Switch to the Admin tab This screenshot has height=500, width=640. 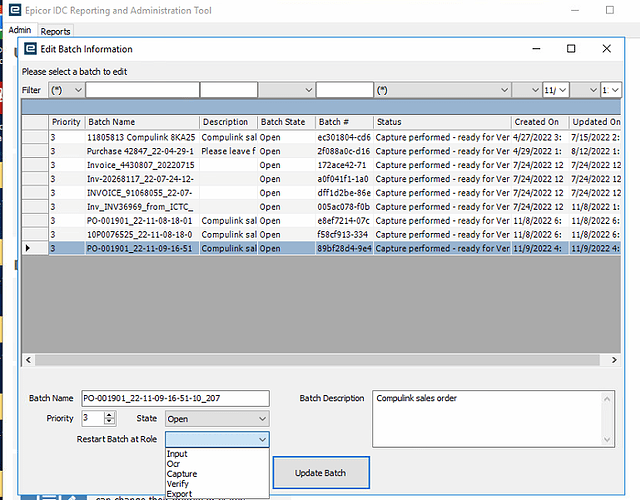(x=20, y=30)
